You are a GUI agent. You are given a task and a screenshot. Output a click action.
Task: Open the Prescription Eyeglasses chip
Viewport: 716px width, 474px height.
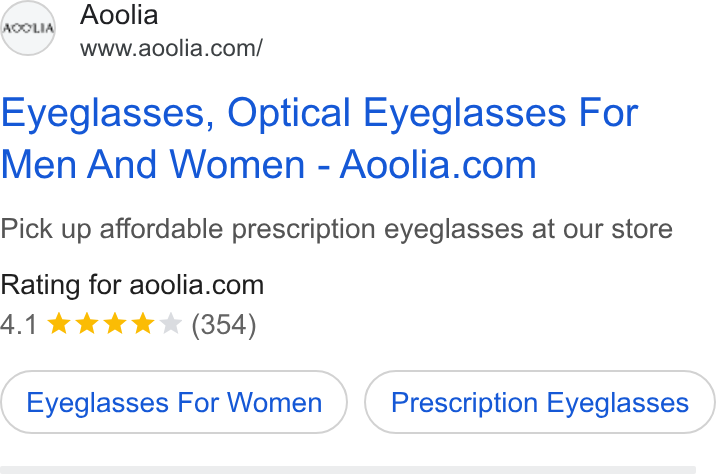click(x=540, y=402)
